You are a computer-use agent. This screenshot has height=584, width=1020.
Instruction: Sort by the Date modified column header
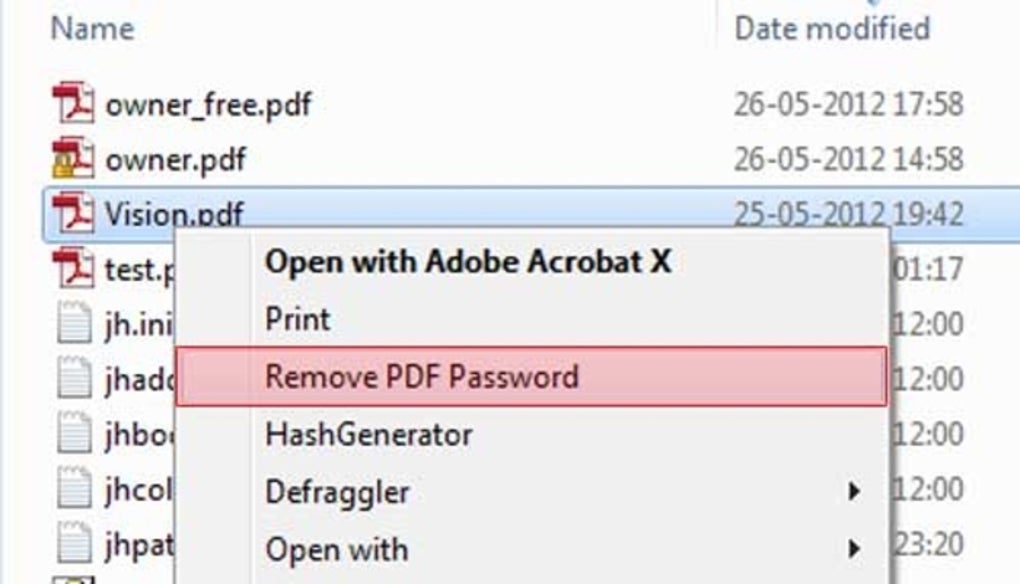click(832, 28)
